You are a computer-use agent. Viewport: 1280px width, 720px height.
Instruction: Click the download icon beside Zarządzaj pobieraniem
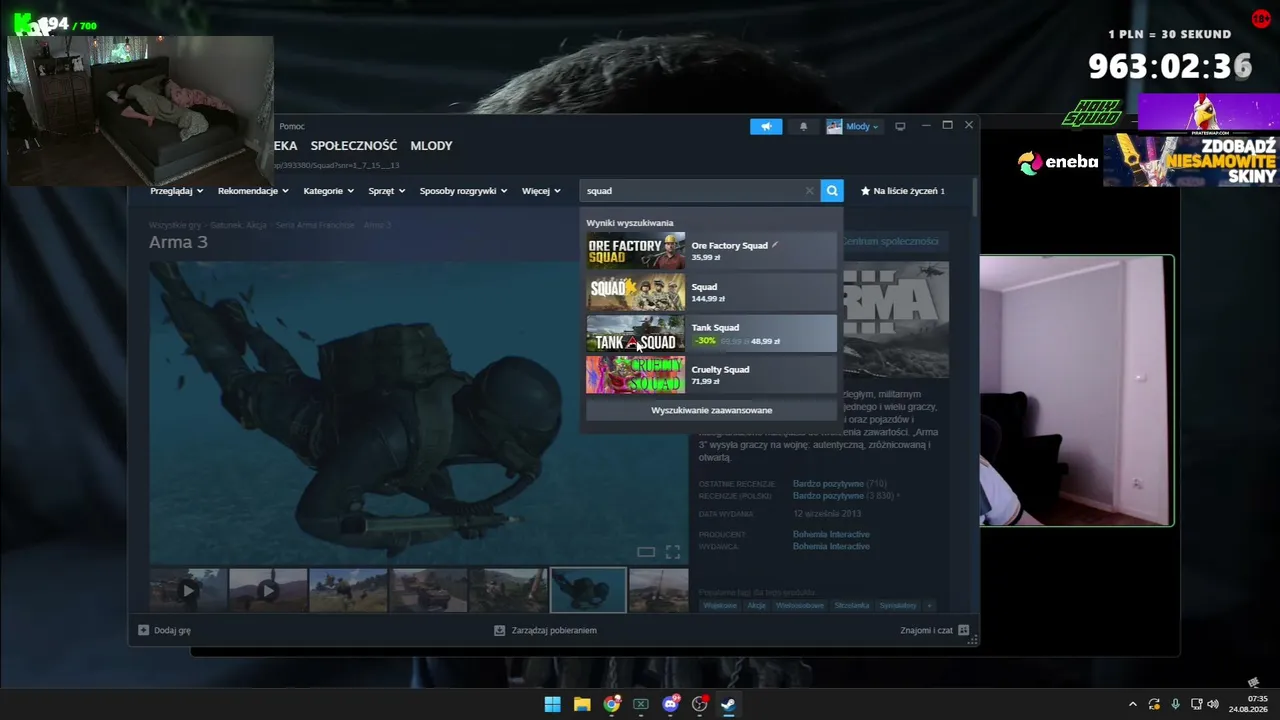pyautogui.click(x=500, y=630)
